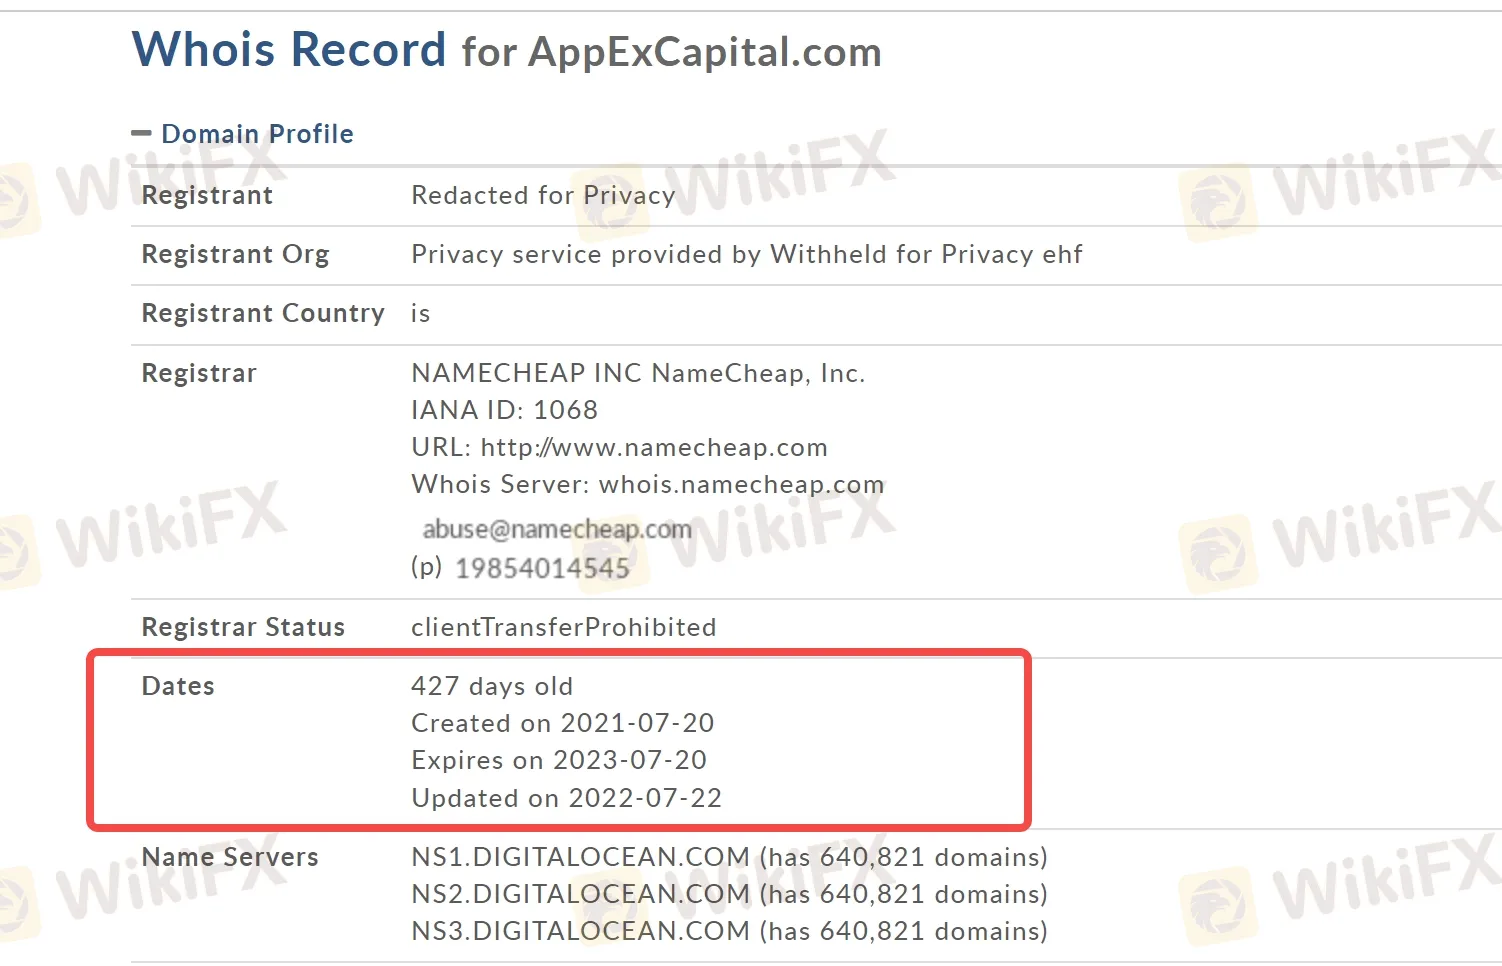
Task: Open the http://www.namecheap.com registrar URL
Action: (x=654, y=447)
